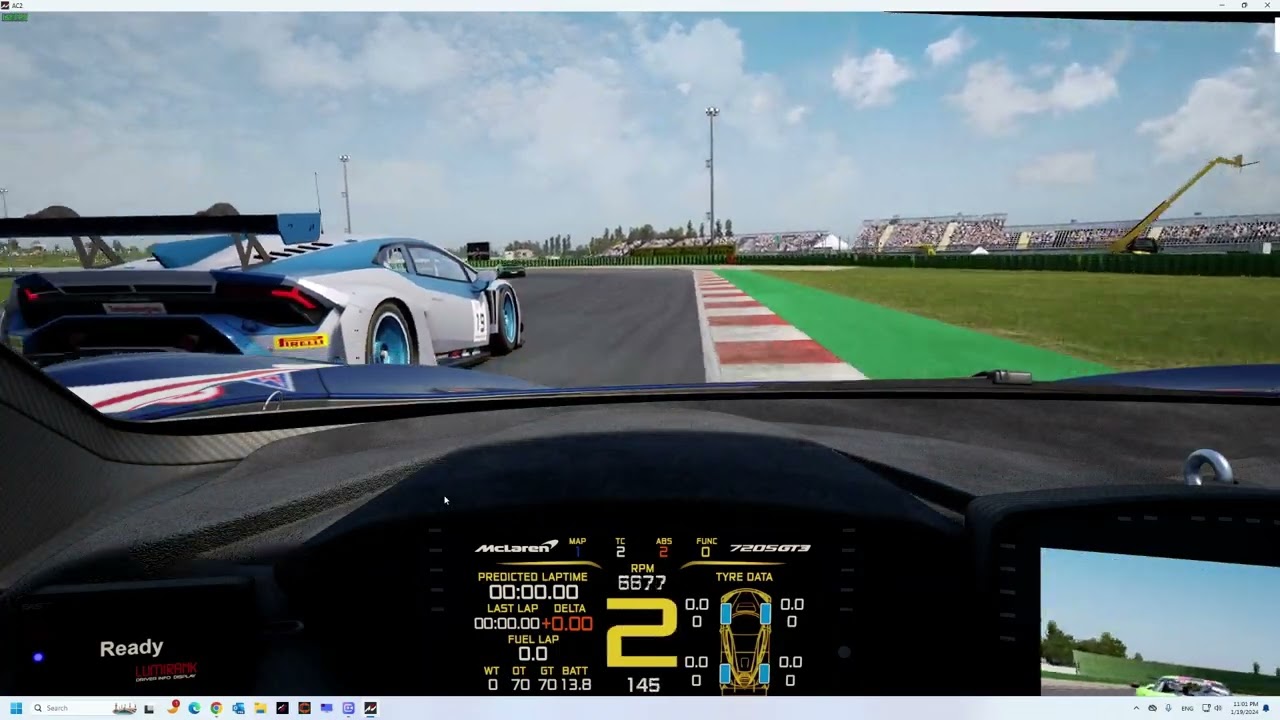
Task: Open the cloud sync tray icon
Action: 1152,708
